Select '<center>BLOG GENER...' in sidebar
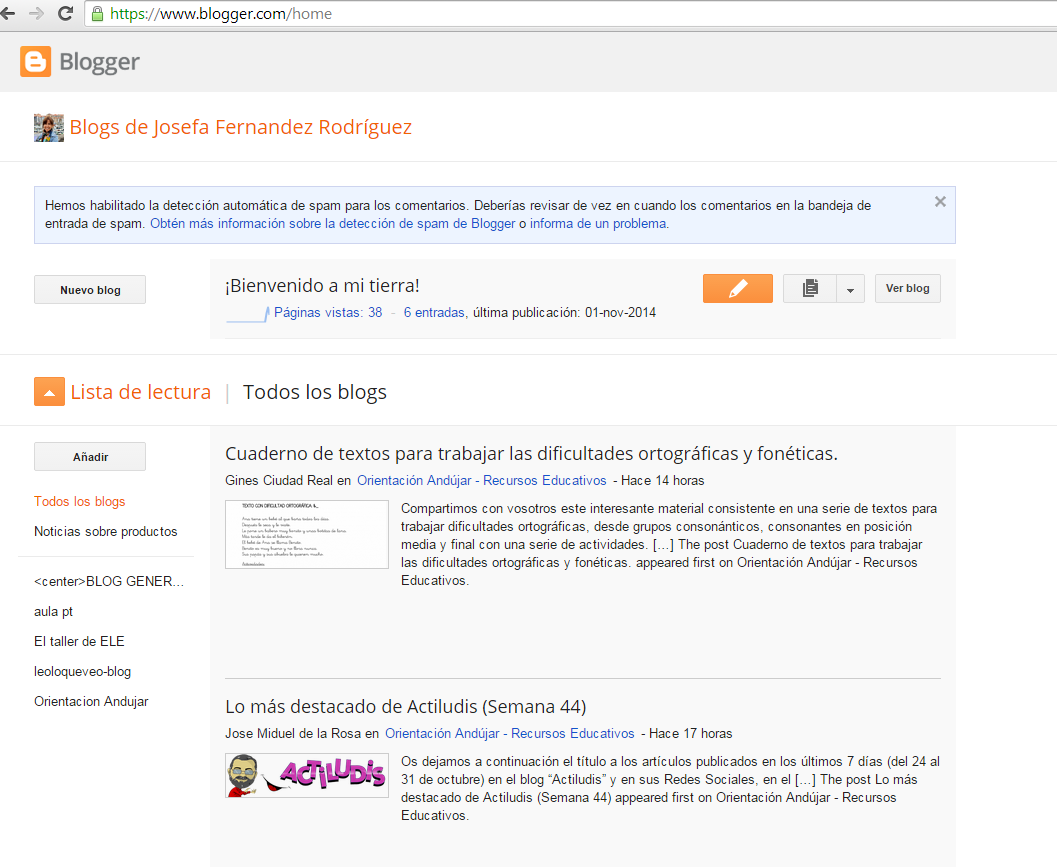Viewport: 1057px width, 867px height. [x=109, y=581]
